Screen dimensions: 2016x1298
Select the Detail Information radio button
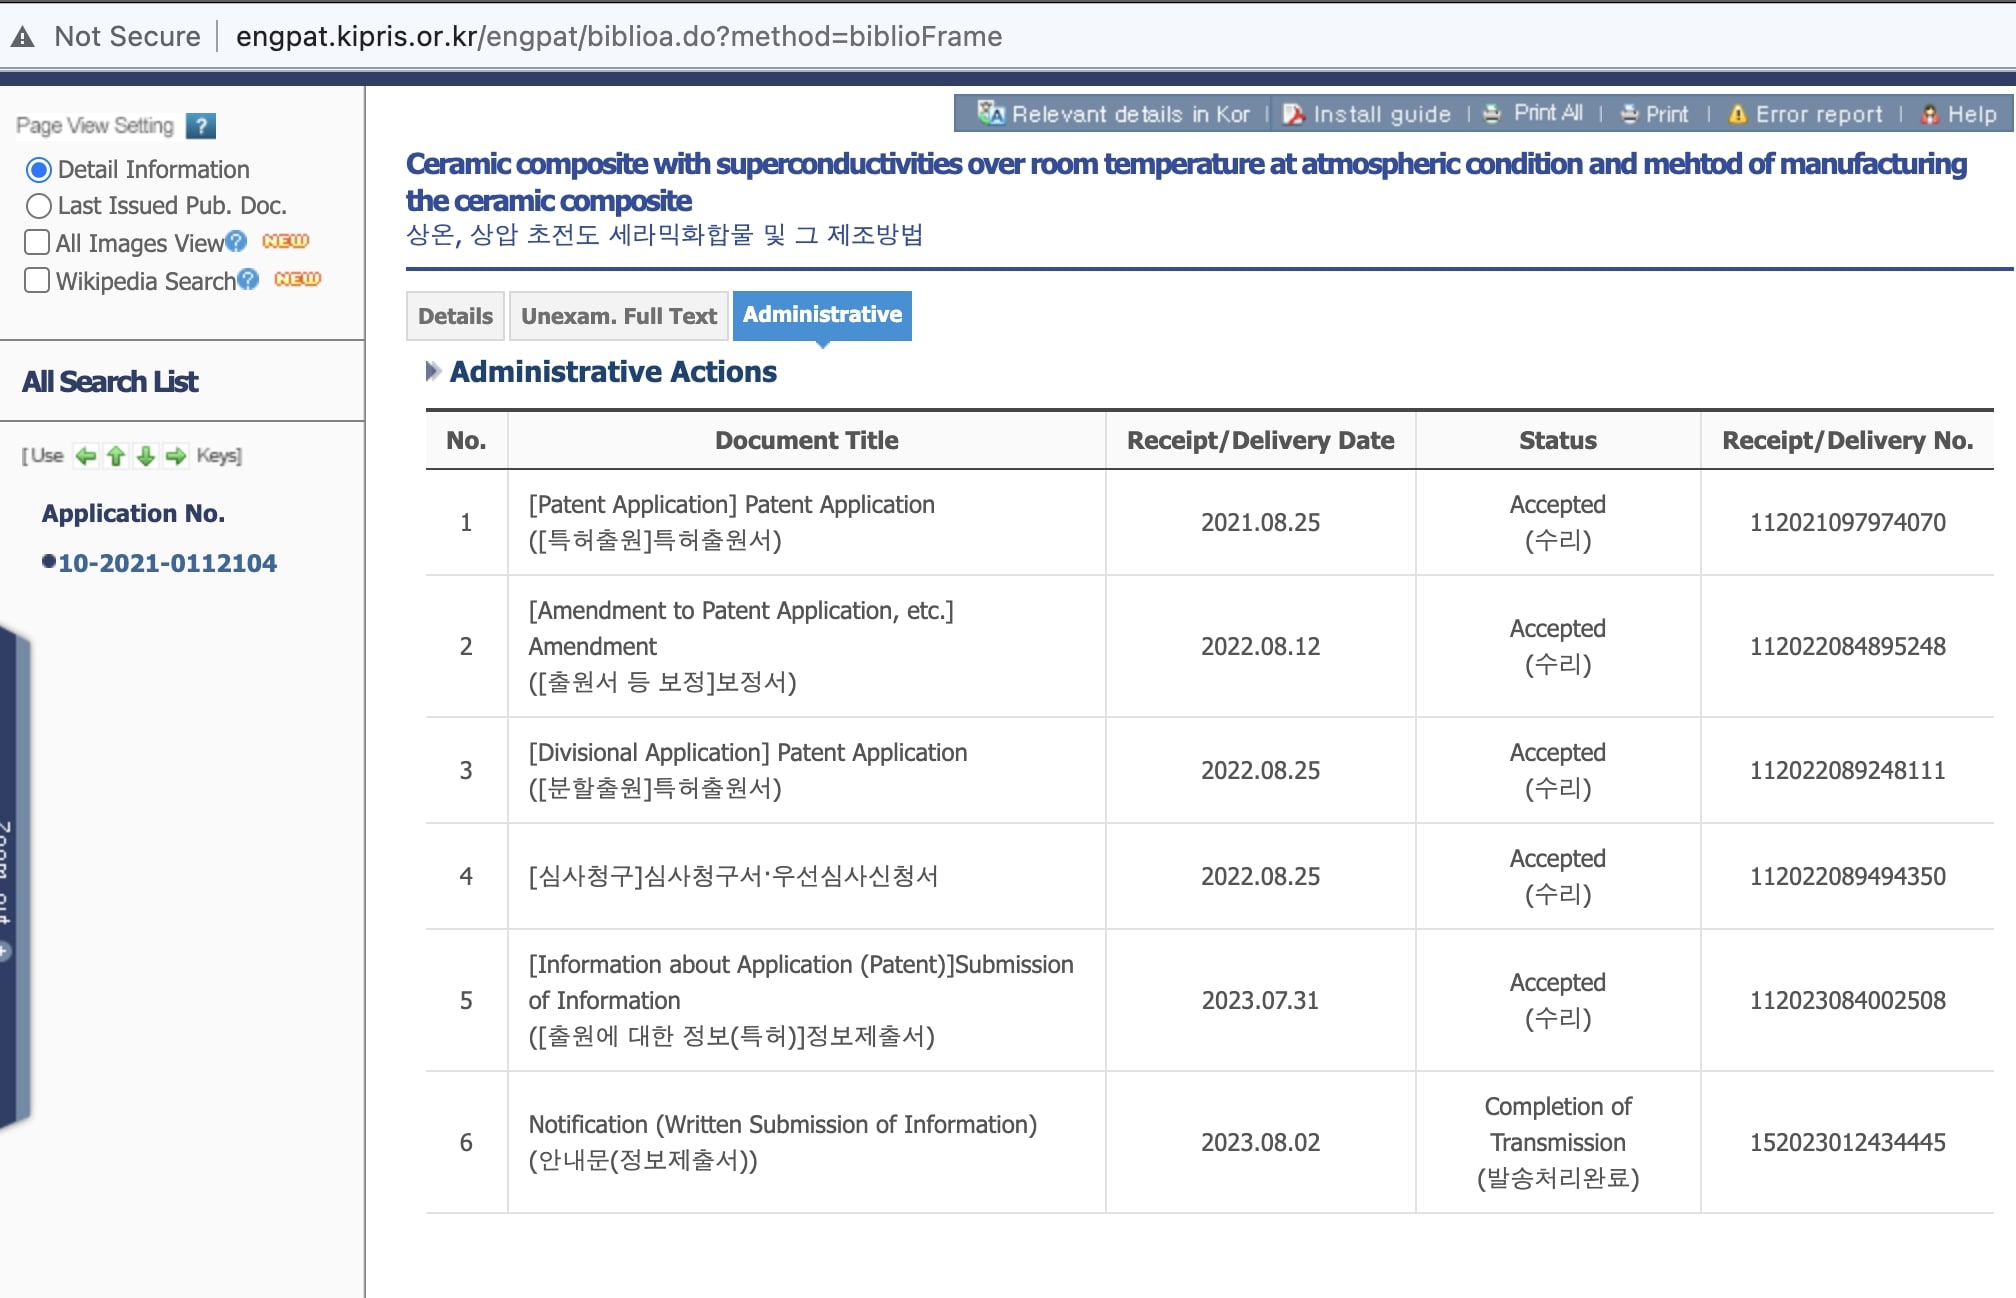point(38,170)
